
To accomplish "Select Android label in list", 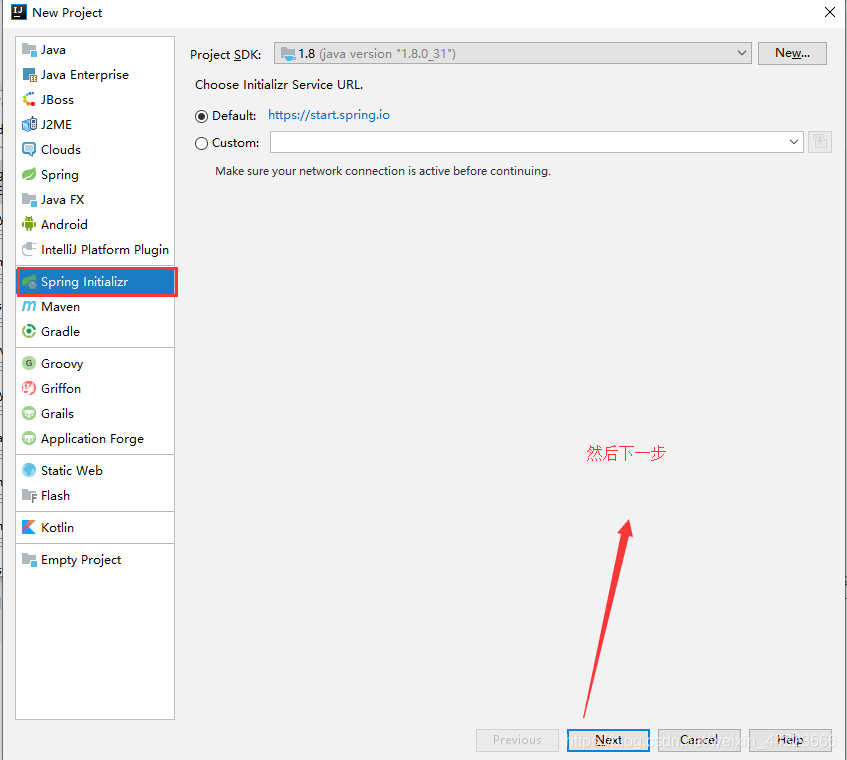I will 64,224.
